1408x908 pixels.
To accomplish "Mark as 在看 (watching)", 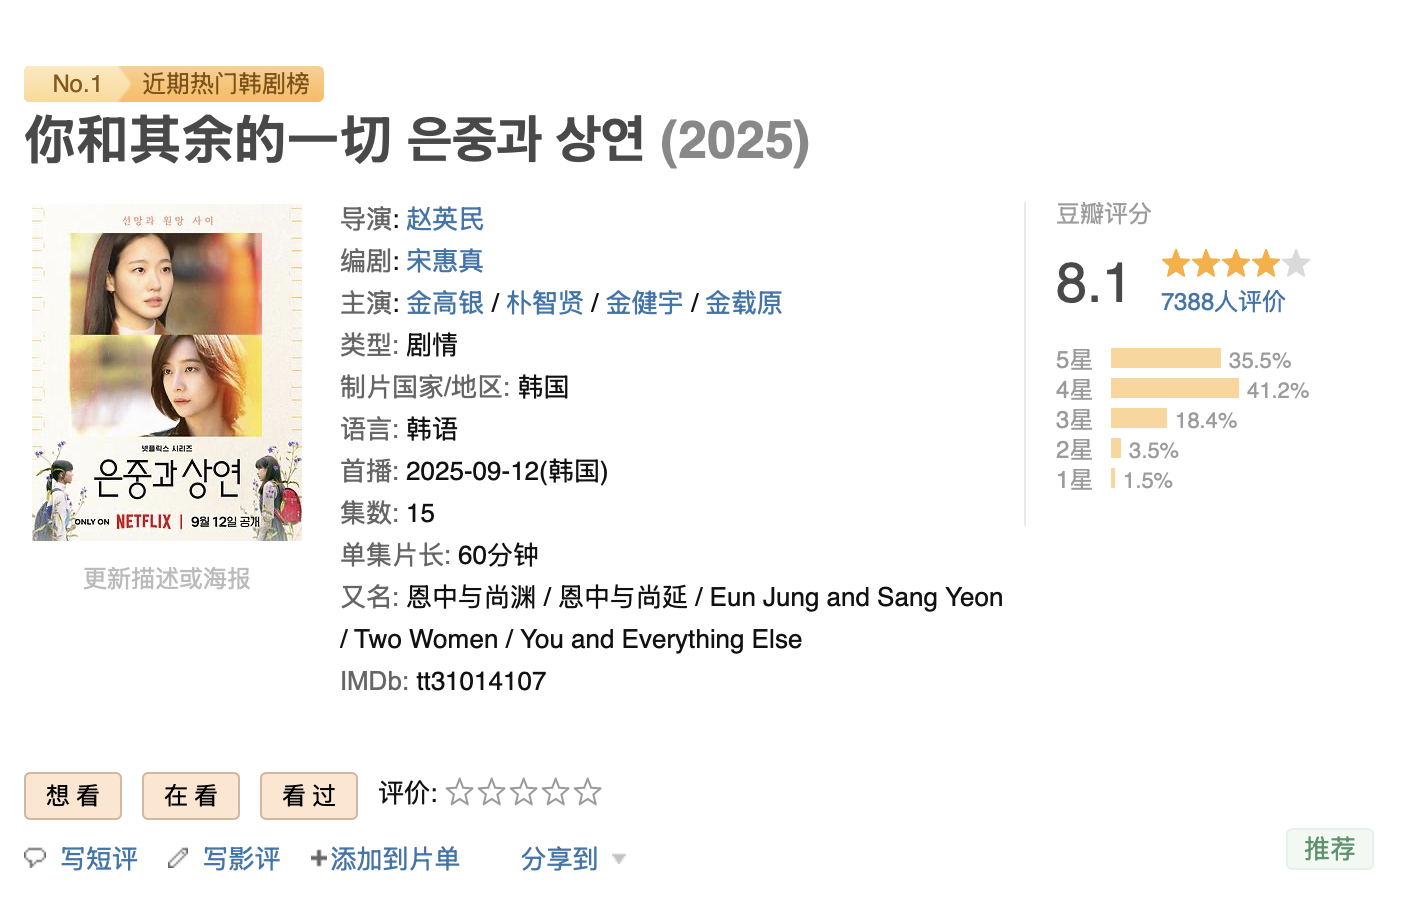I will tap(191, 796).
